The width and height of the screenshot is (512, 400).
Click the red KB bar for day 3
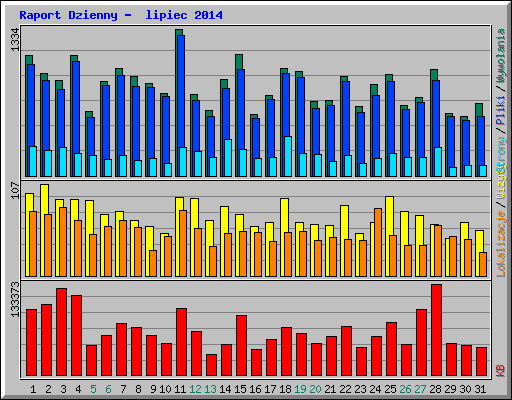point(61,332)
